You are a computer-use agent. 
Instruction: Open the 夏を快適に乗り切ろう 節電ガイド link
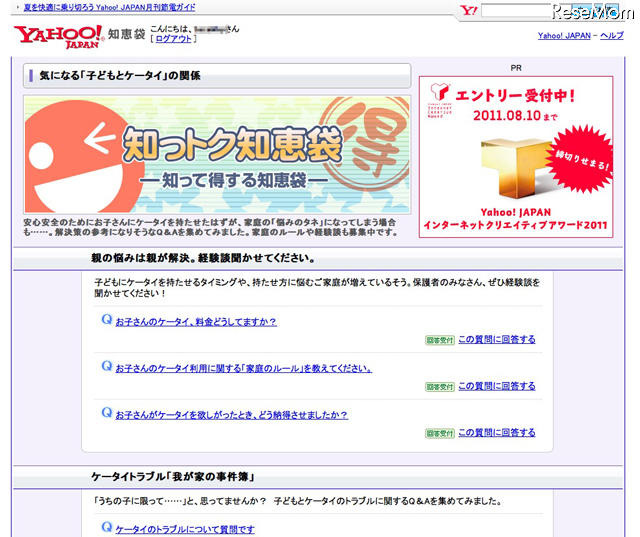[x=109, y=7]
